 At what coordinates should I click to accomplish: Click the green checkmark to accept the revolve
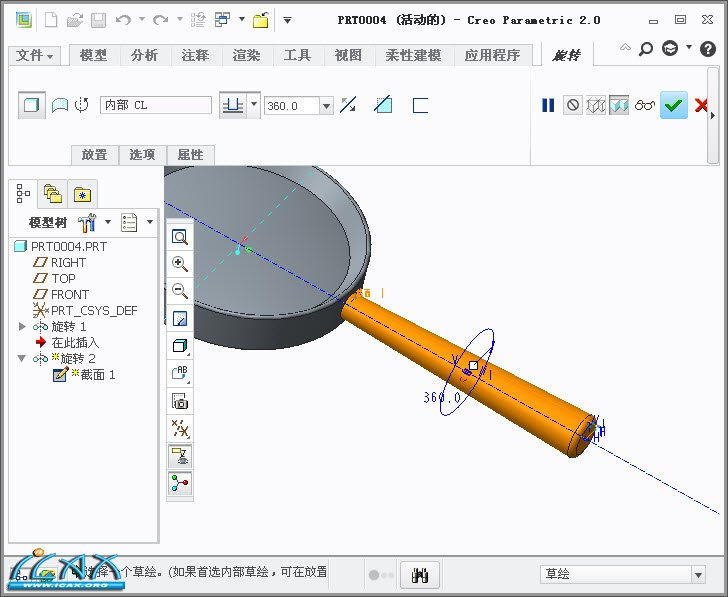[674, 105]
